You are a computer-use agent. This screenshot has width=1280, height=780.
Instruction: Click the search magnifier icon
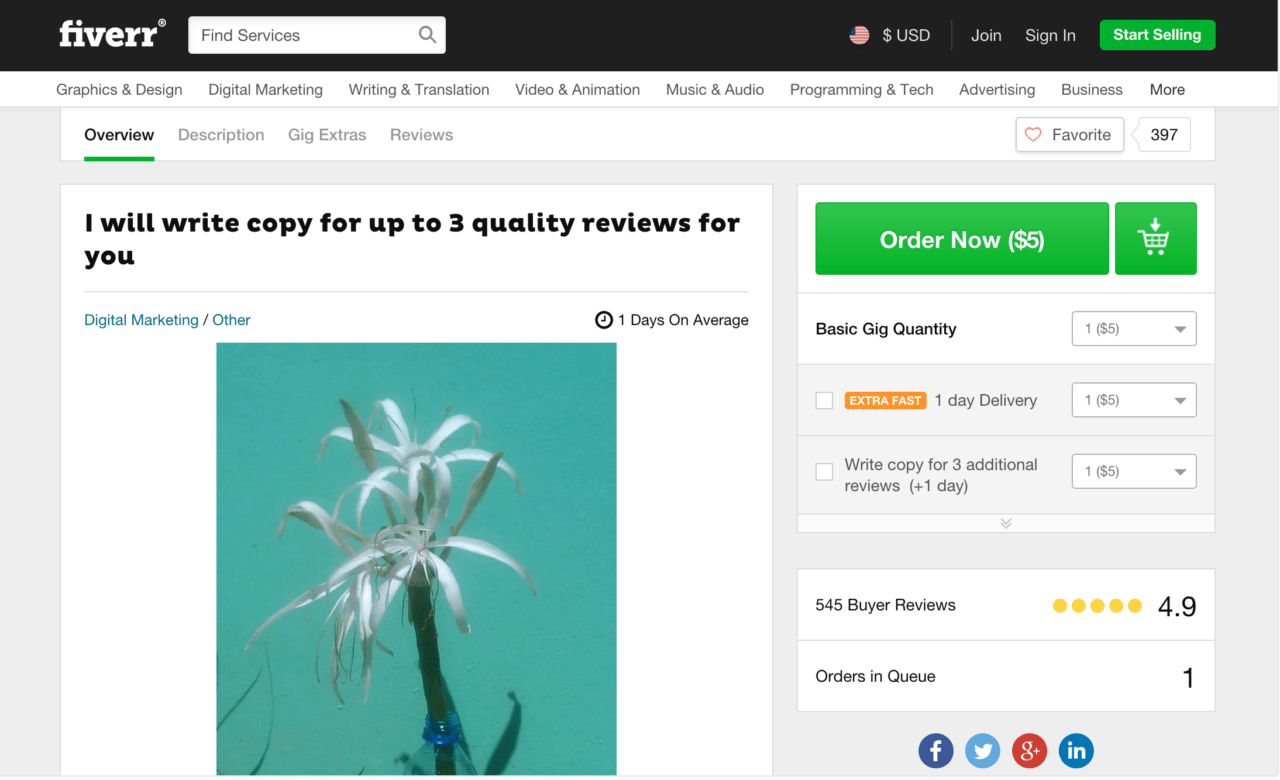click(x=427, y=35)
